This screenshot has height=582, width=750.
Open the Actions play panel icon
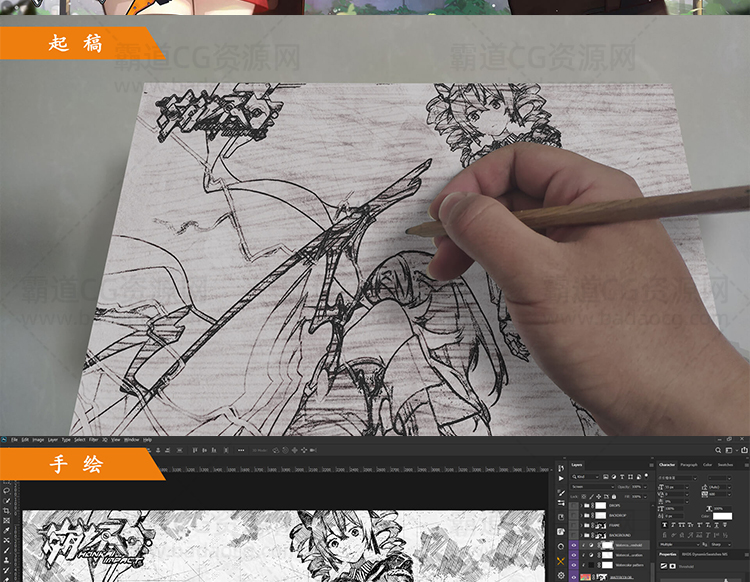coord(561,479)
